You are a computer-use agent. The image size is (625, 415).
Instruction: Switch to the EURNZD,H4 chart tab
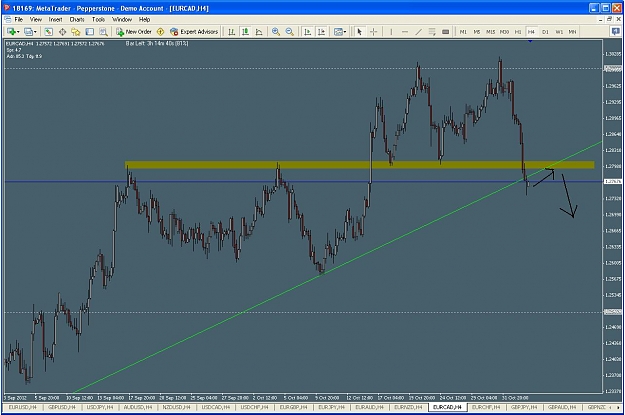click(408, 407)
